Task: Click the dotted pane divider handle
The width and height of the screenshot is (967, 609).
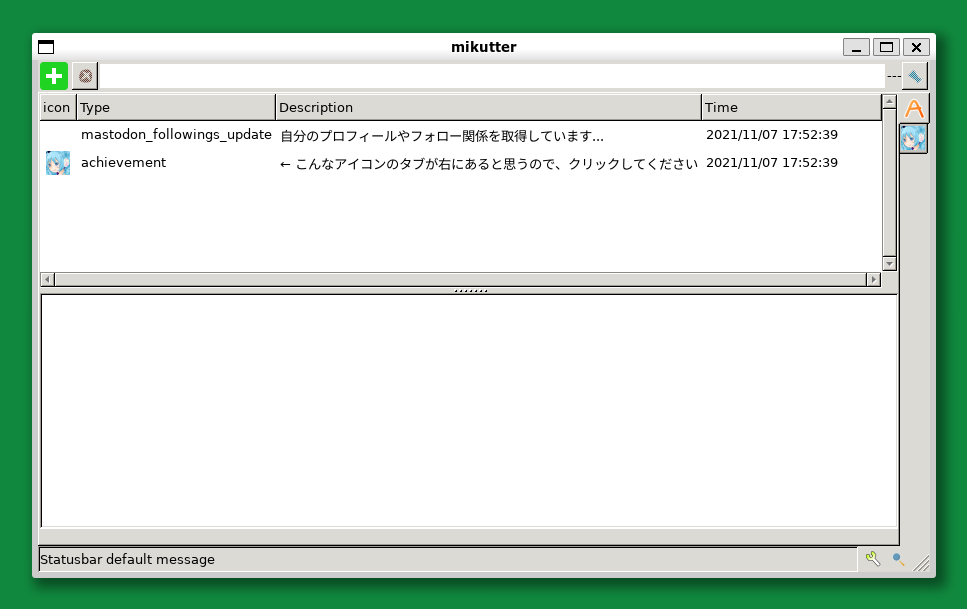Action: [x=468, y=289]
